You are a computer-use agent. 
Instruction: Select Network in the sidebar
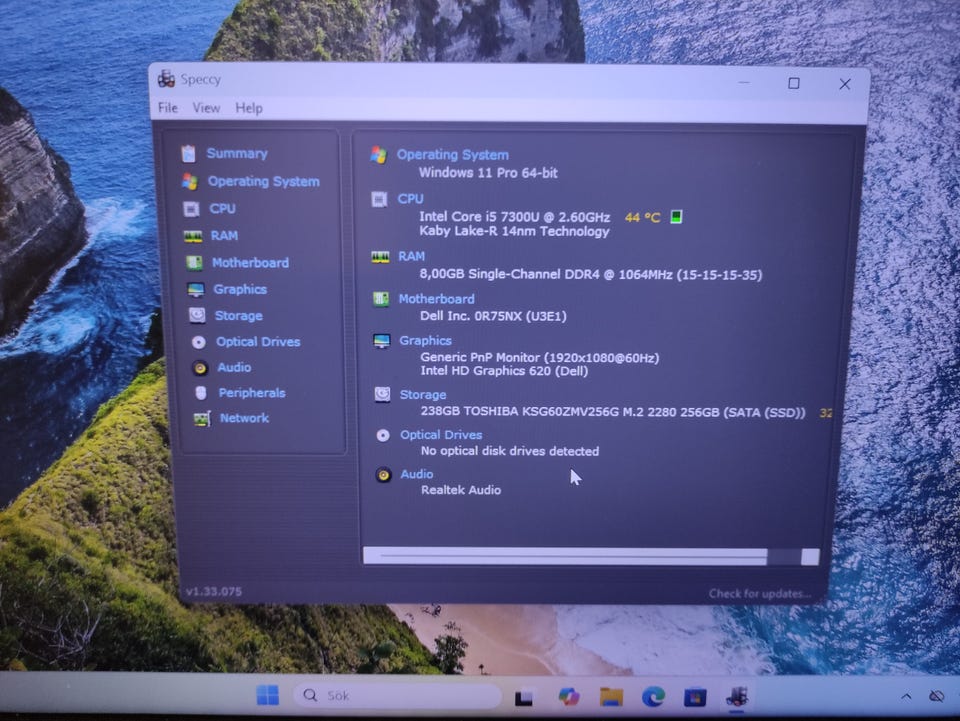coord(244,418)
